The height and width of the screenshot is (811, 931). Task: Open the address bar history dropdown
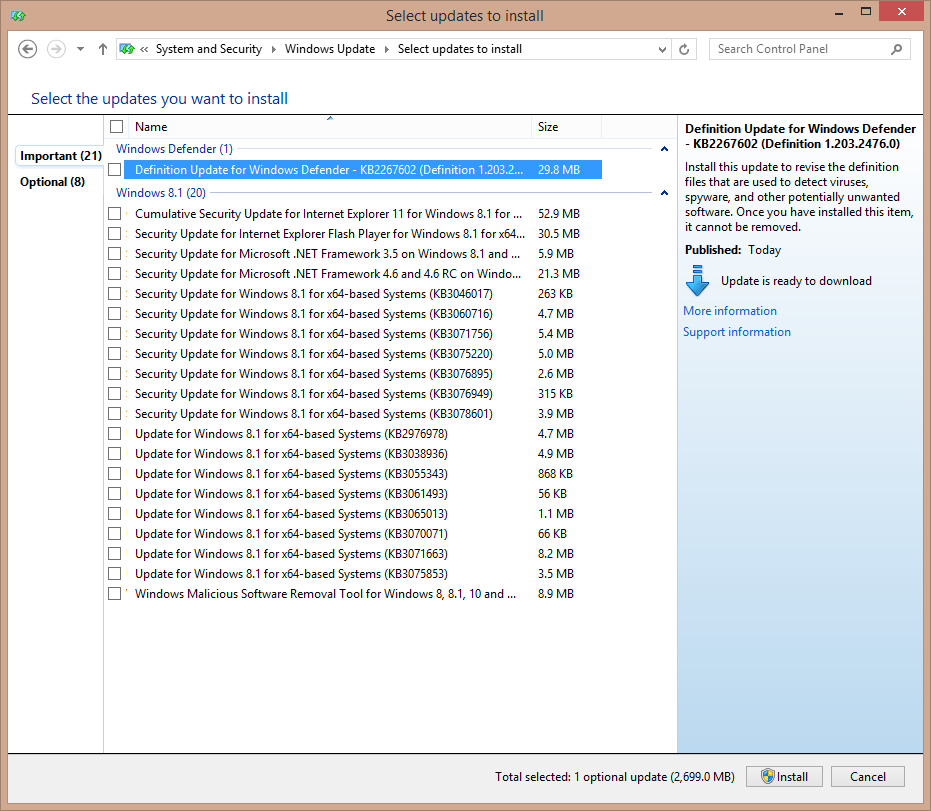[x=662, y=49]
